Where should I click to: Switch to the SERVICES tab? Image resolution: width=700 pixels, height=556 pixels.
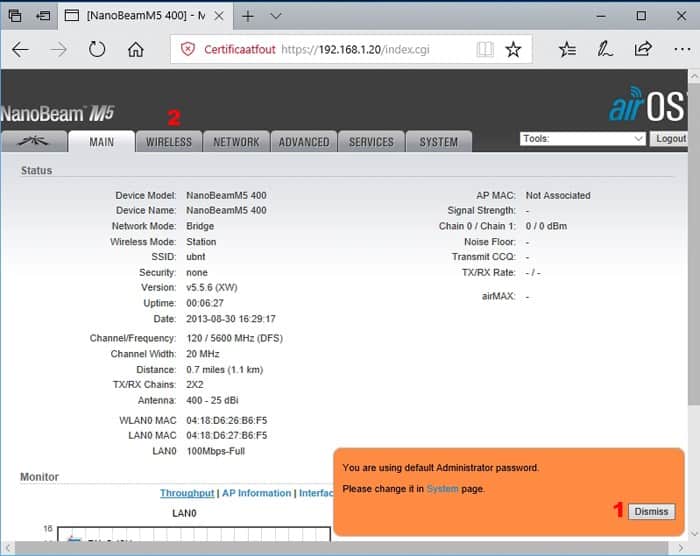click(371, 142)
